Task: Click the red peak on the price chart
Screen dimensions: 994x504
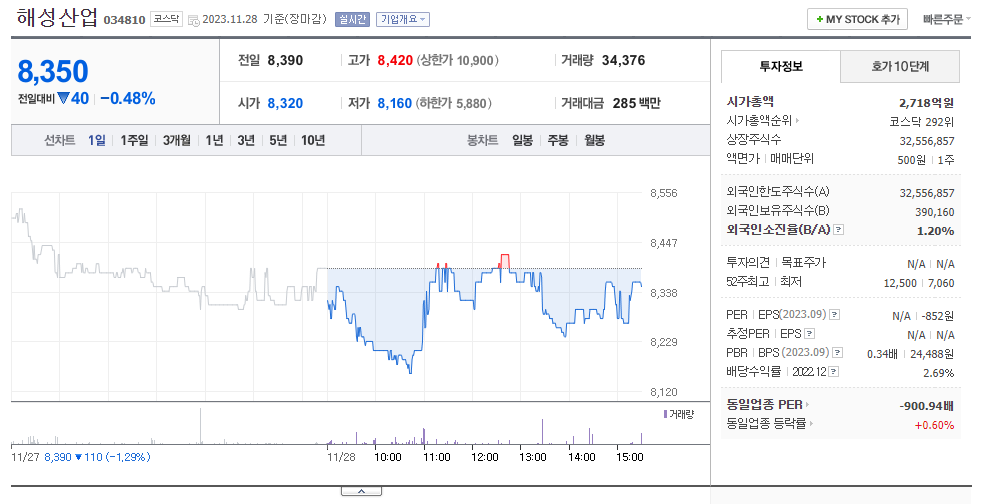Action: (505, 259)
